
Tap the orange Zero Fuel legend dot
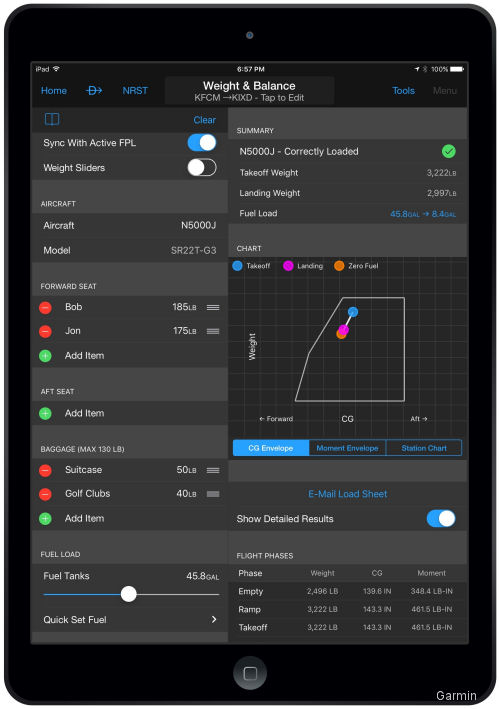[x=339, y=266]
